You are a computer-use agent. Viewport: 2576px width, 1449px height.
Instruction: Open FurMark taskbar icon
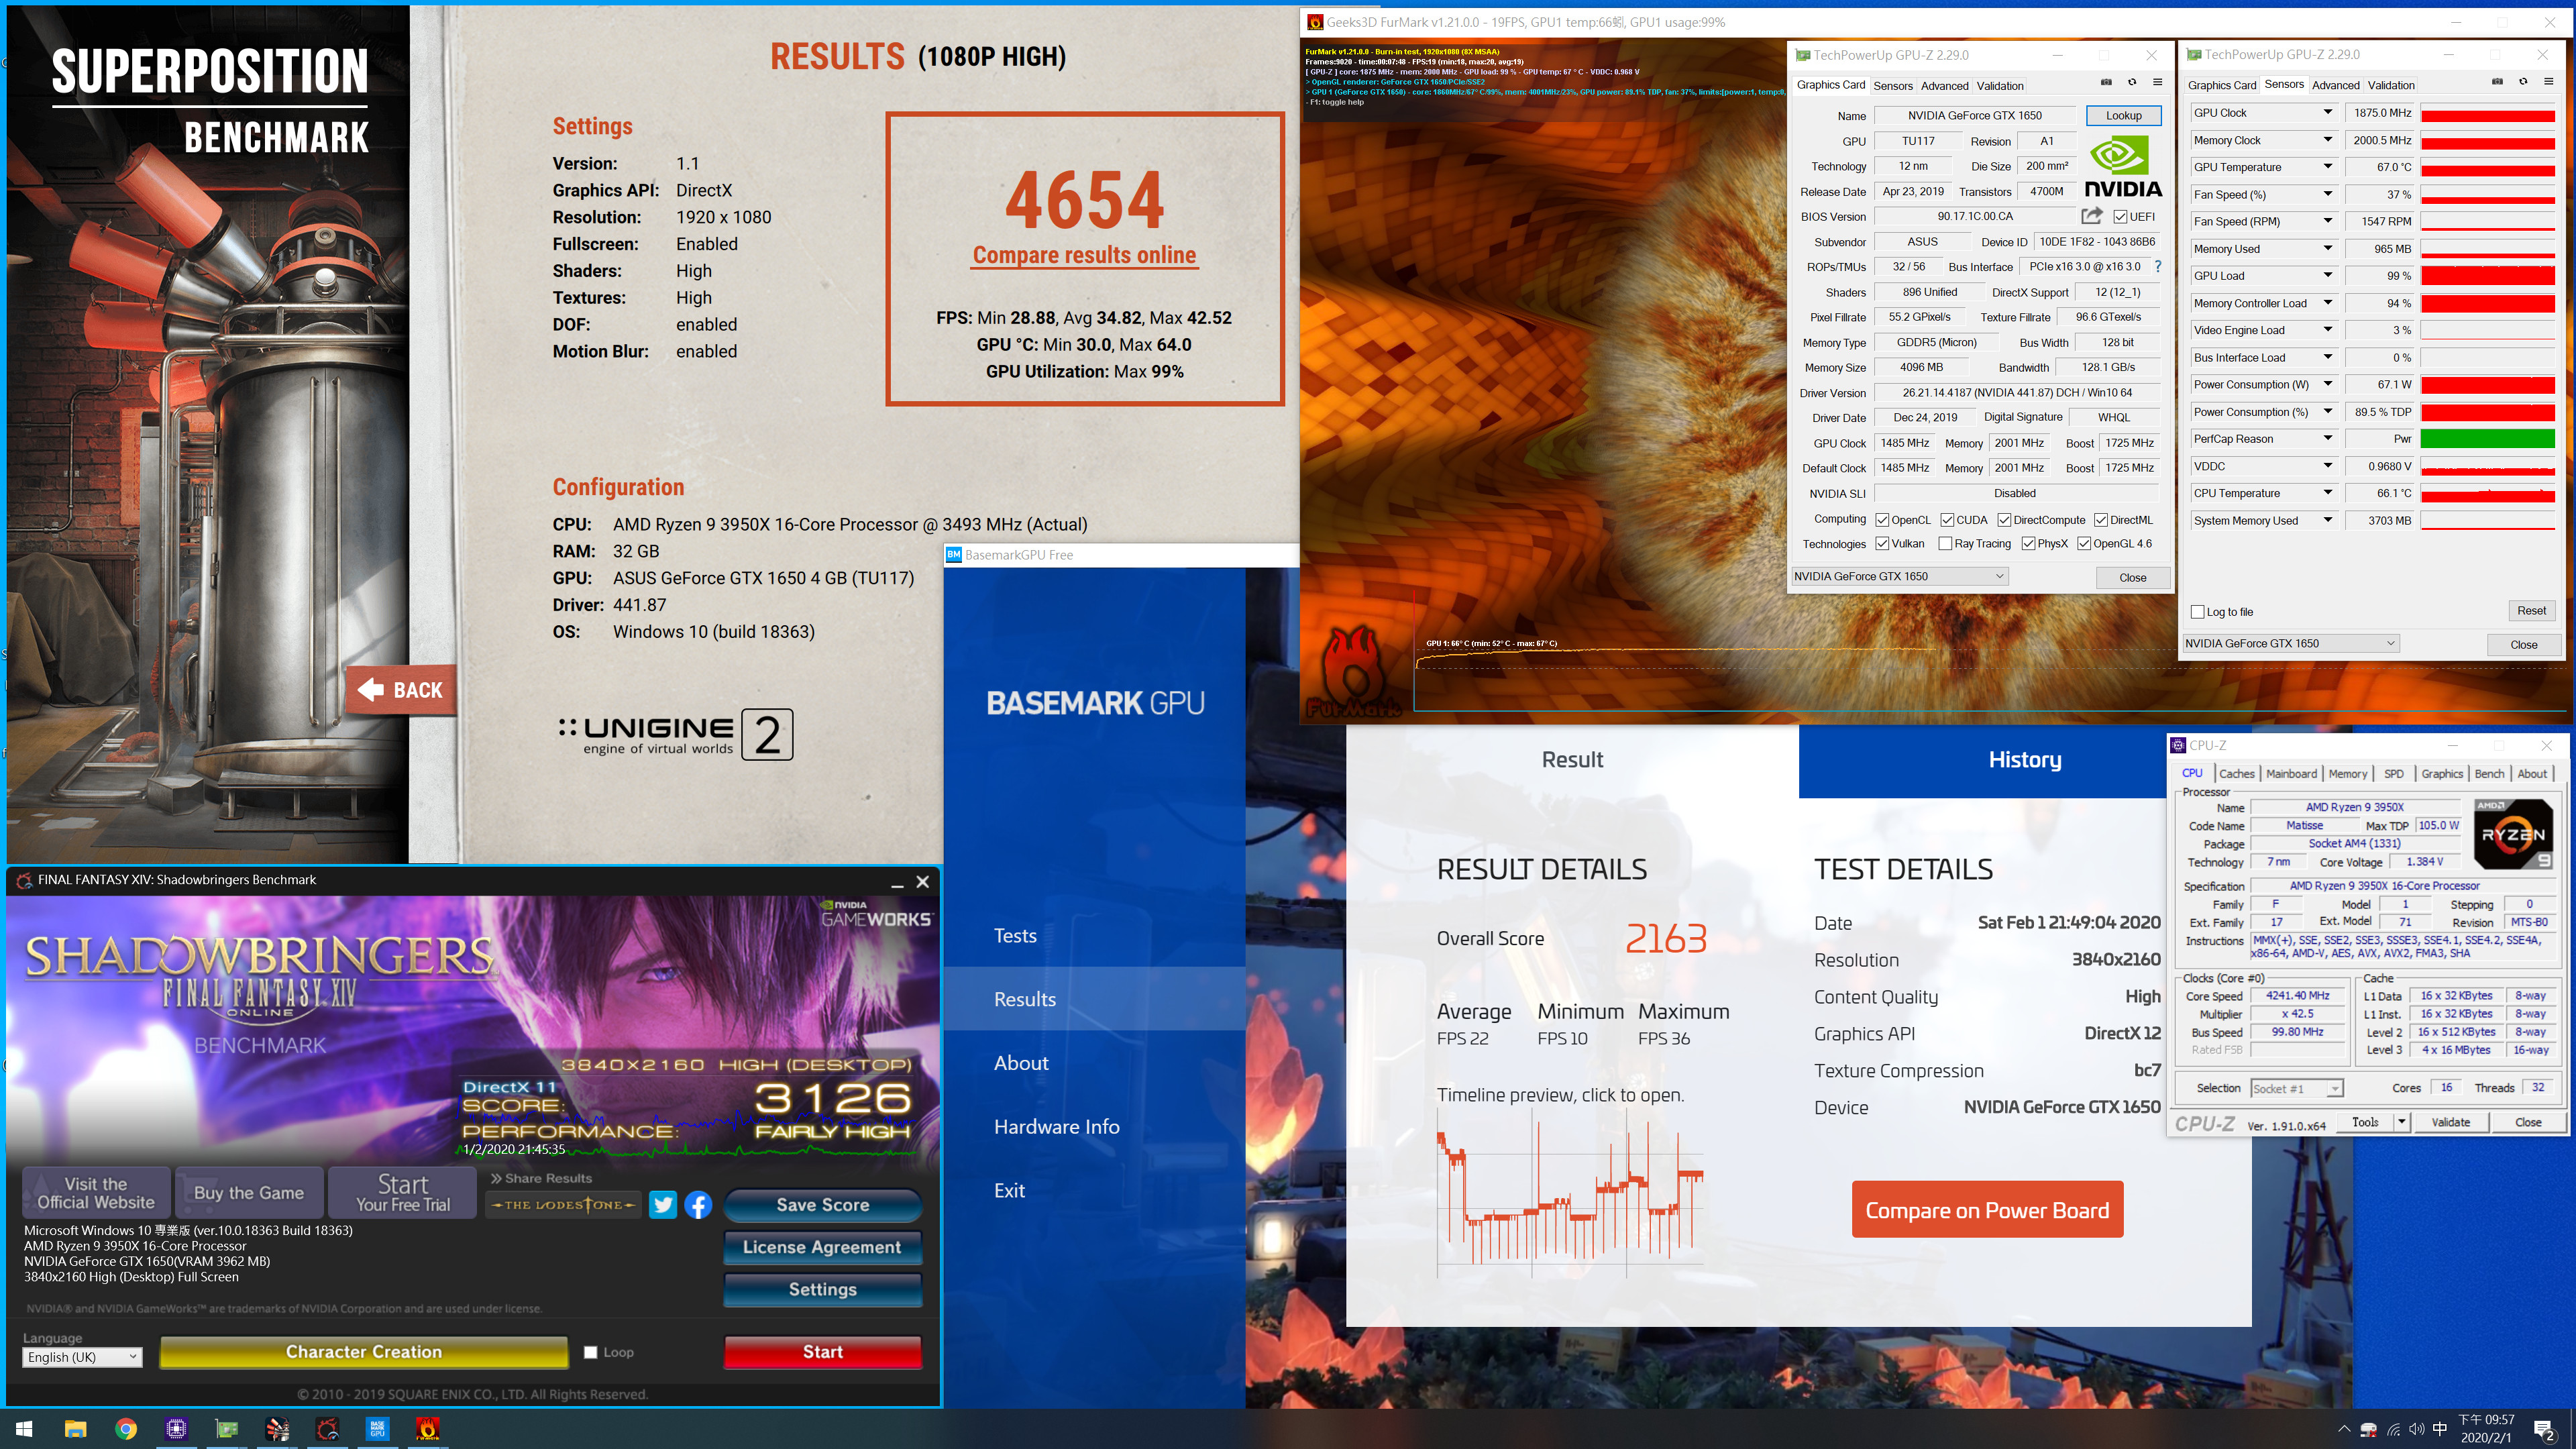(427, 1428)
